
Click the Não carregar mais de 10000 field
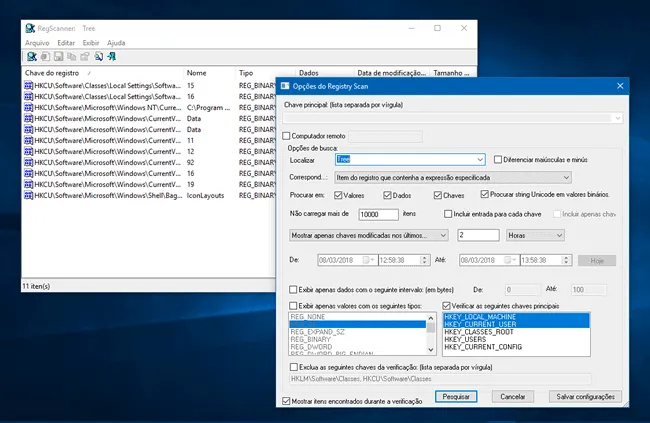pyautogui.click(x=378, y=214)
